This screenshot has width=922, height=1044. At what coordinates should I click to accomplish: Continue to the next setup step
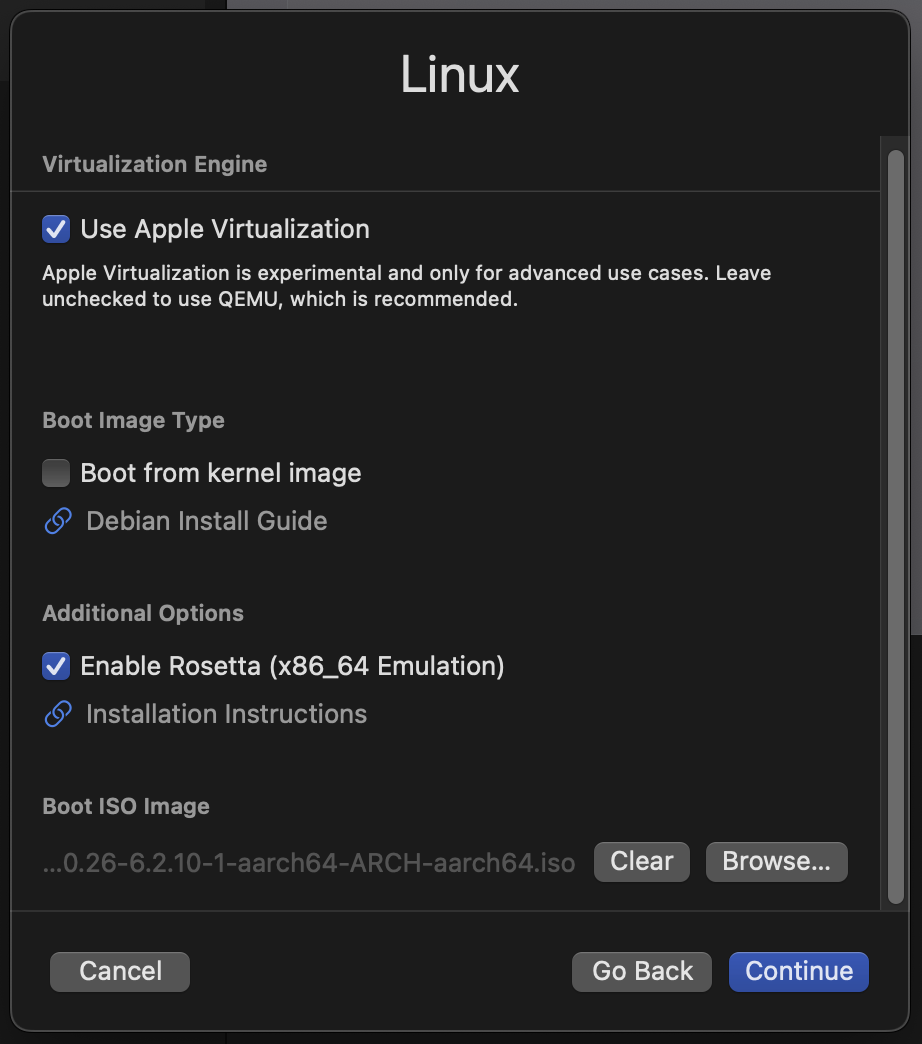tap(799, 971)
